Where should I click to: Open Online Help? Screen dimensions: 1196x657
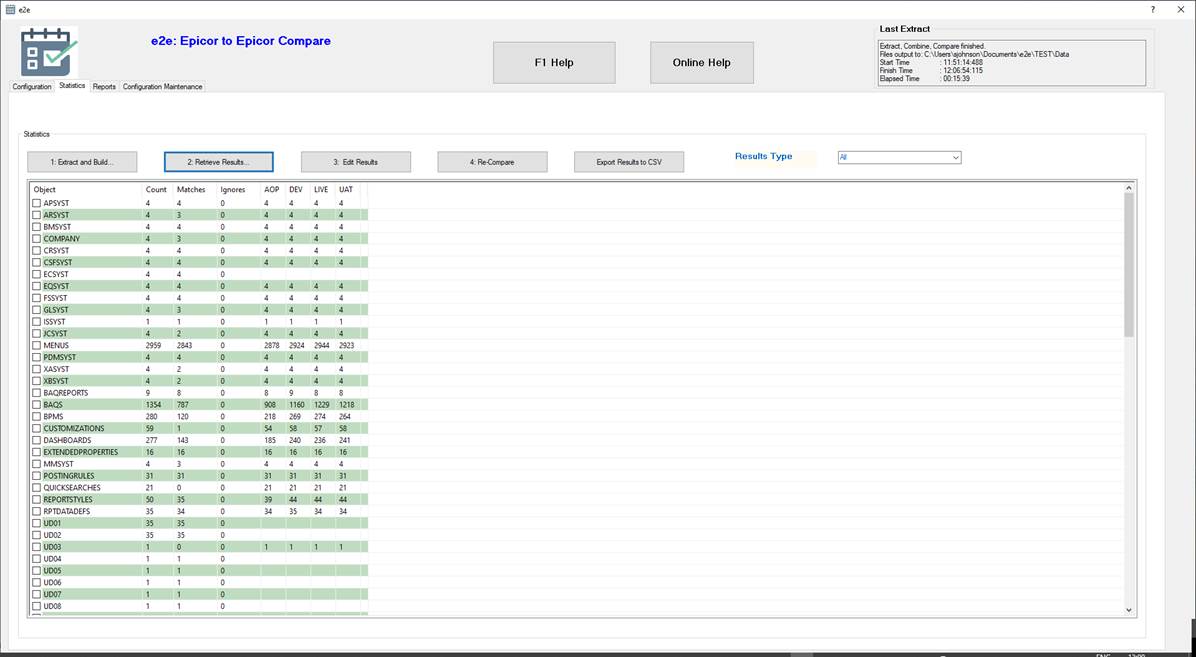pos(702,63)
